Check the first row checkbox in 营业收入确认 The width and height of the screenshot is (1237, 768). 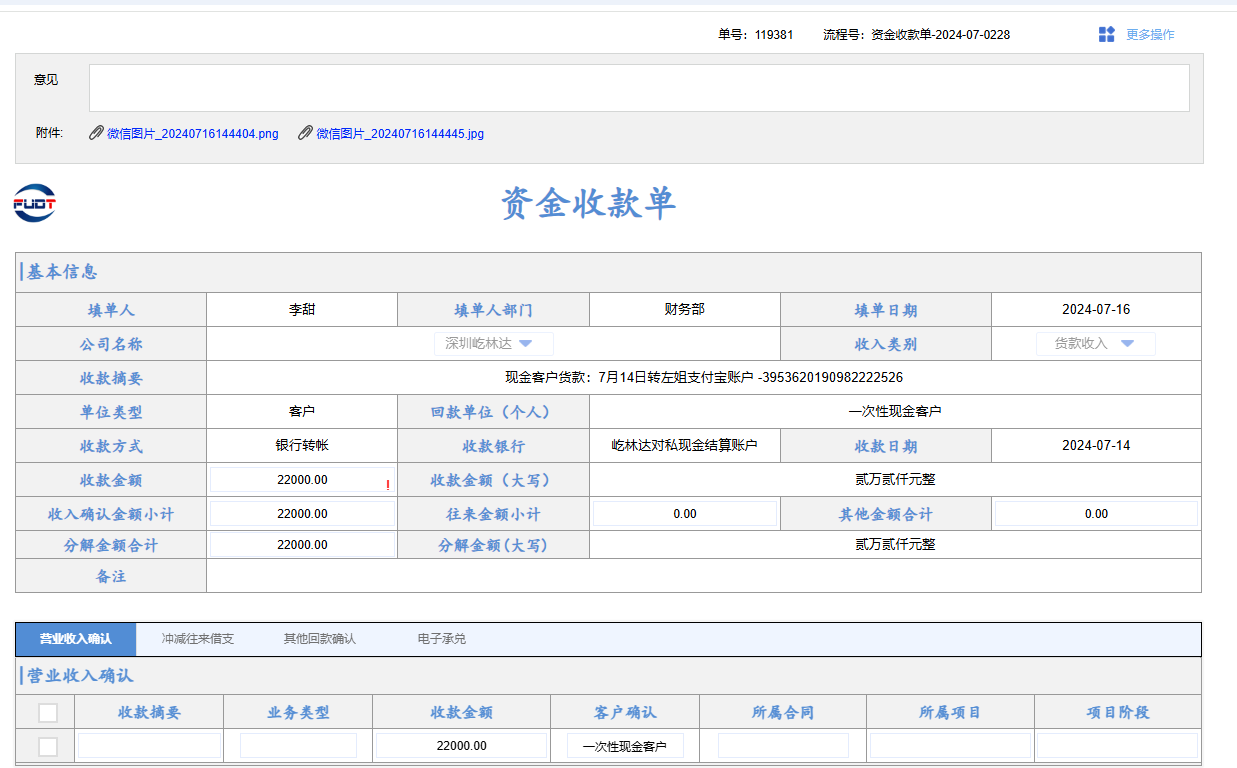pos(48,746)
